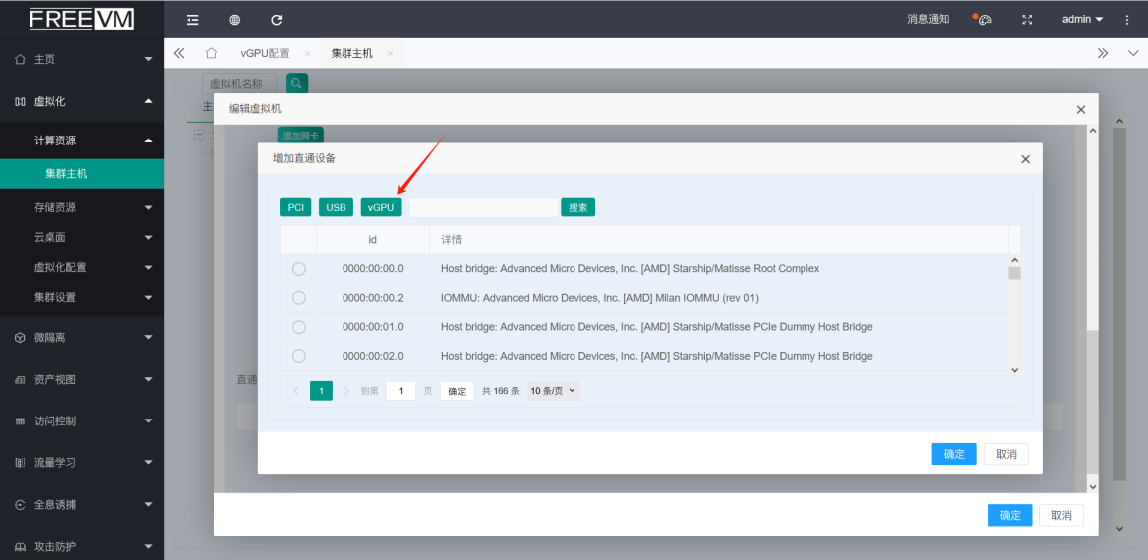Click the dashboard gauge icon

(984, 20)
